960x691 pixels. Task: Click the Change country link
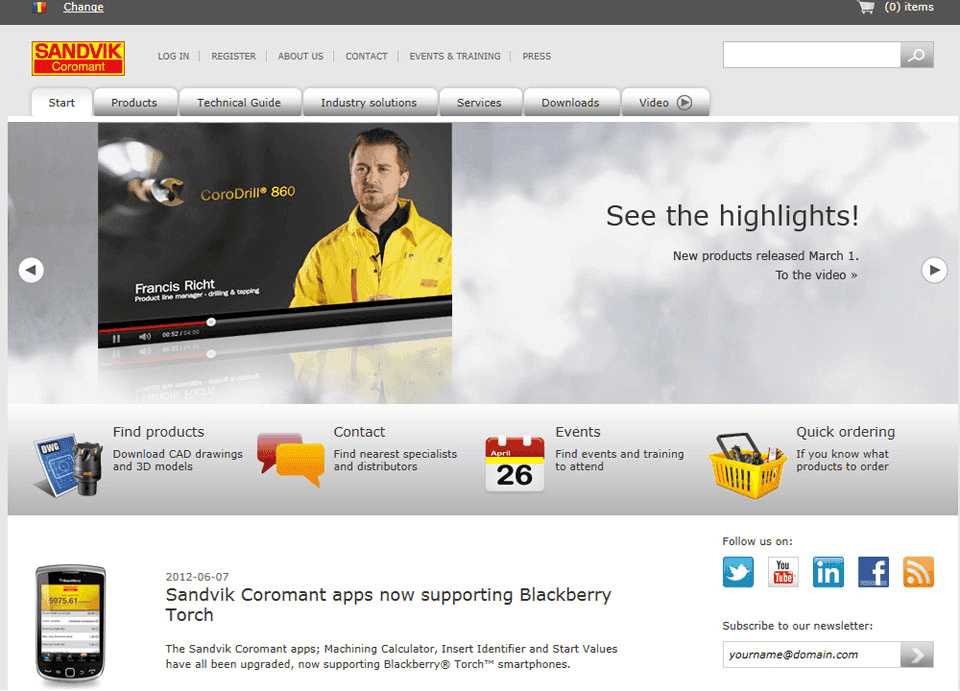(x=83, y=7)
